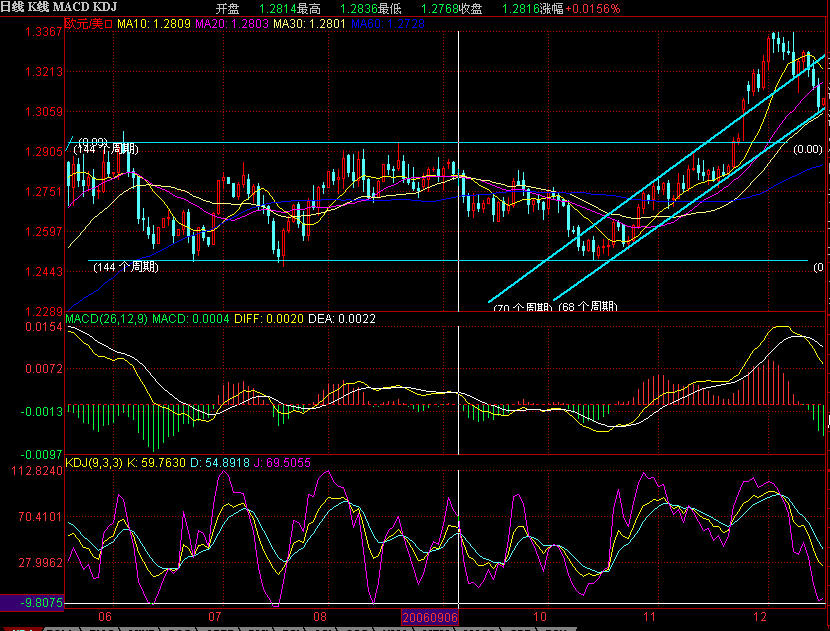This screenshot has width=830, height=631.
Task: Click month 06 on the time axis
Action: pos(105,617)
